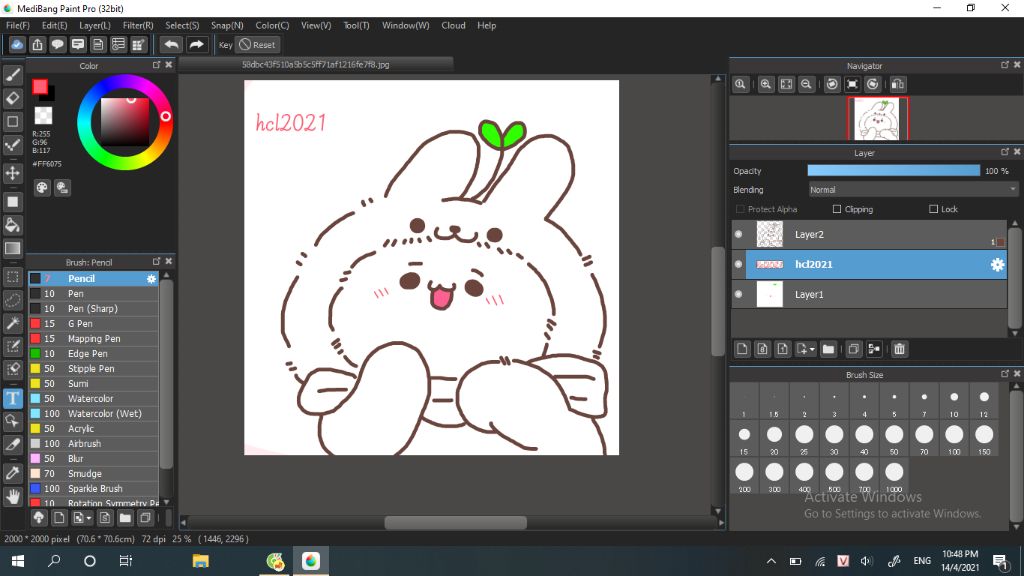Choose brush size 10

click(954, 402)
